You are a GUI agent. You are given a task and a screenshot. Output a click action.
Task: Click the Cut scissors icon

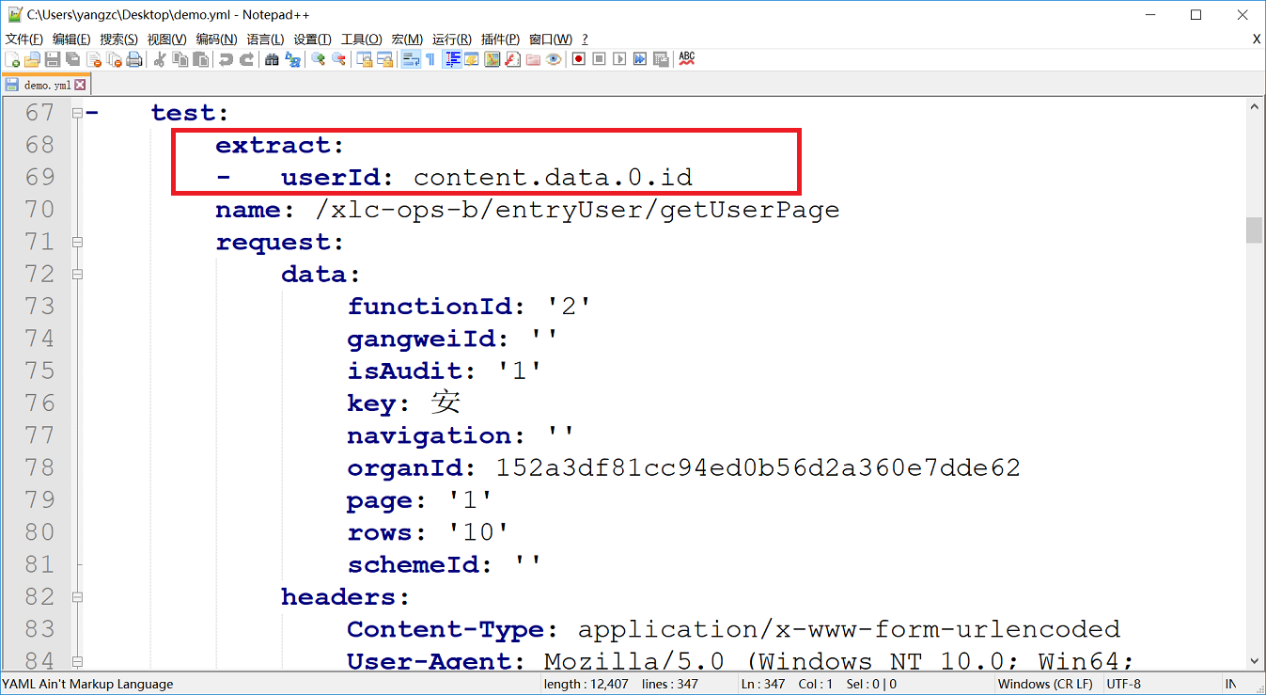(159, 60)
